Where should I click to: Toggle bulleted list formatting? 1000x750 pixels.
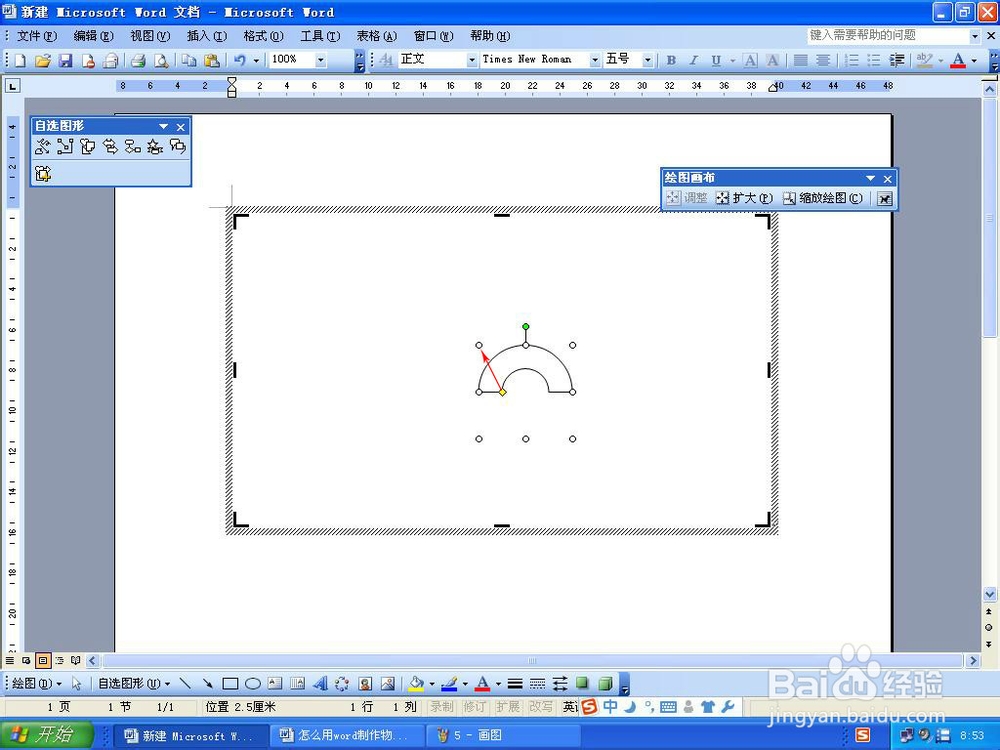[874, 61]
